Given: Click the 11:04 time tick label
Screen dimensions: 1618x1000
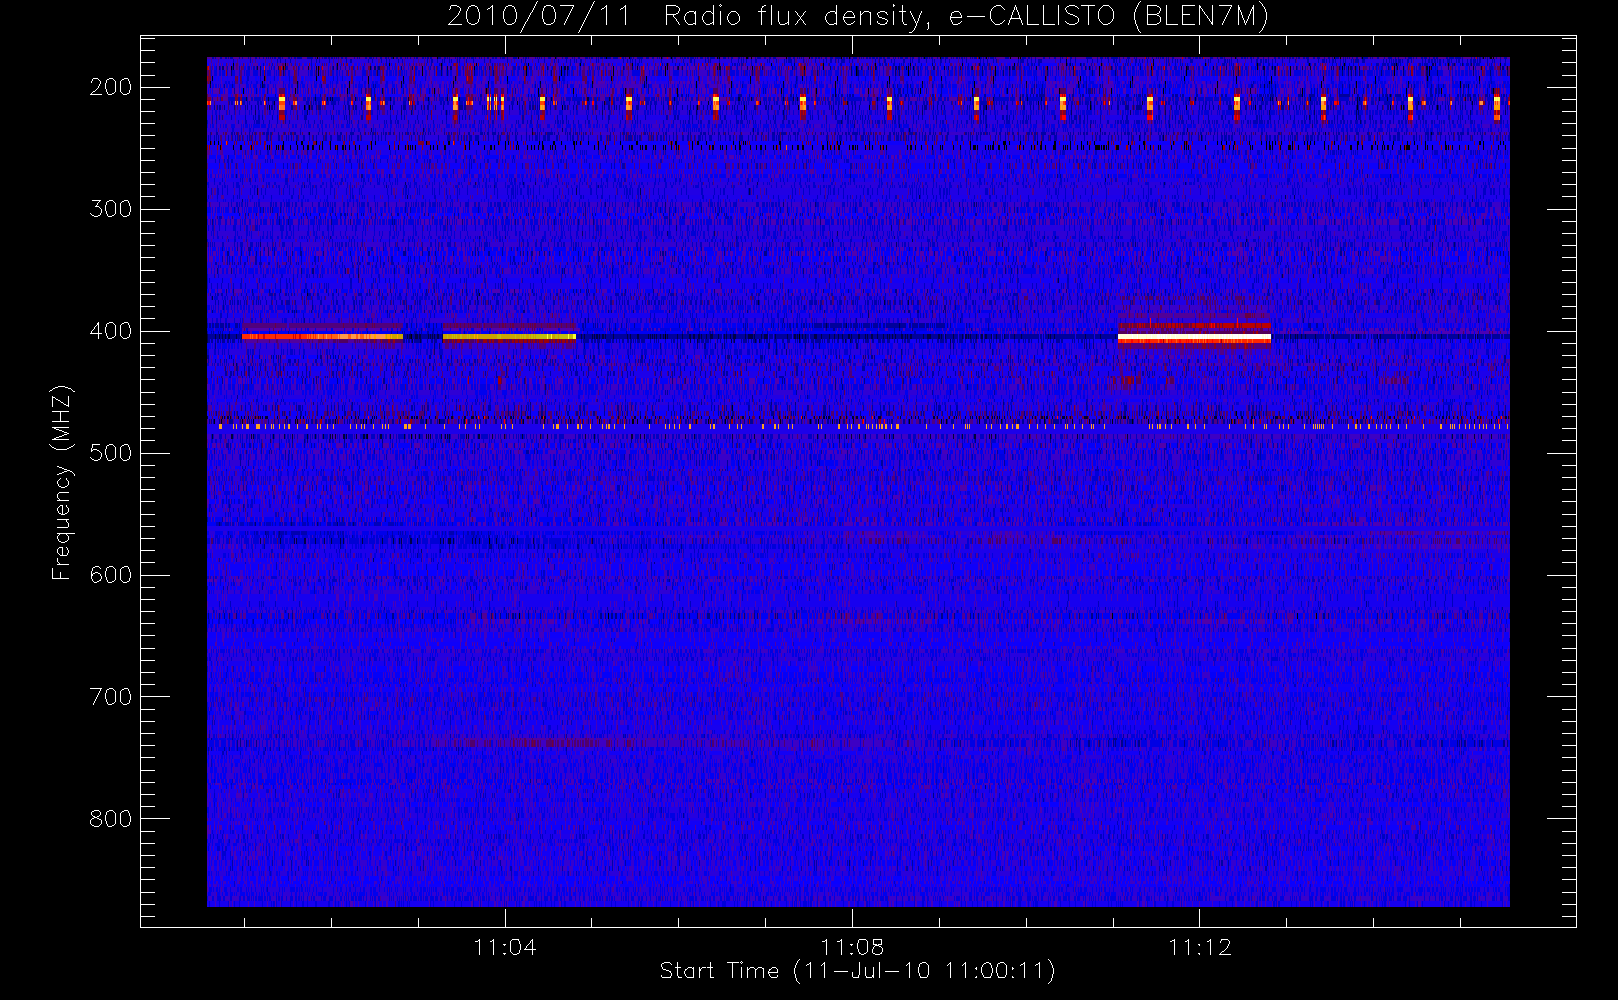Looking at the screenshot, I should pyautogui.click(x=505, y=947).
